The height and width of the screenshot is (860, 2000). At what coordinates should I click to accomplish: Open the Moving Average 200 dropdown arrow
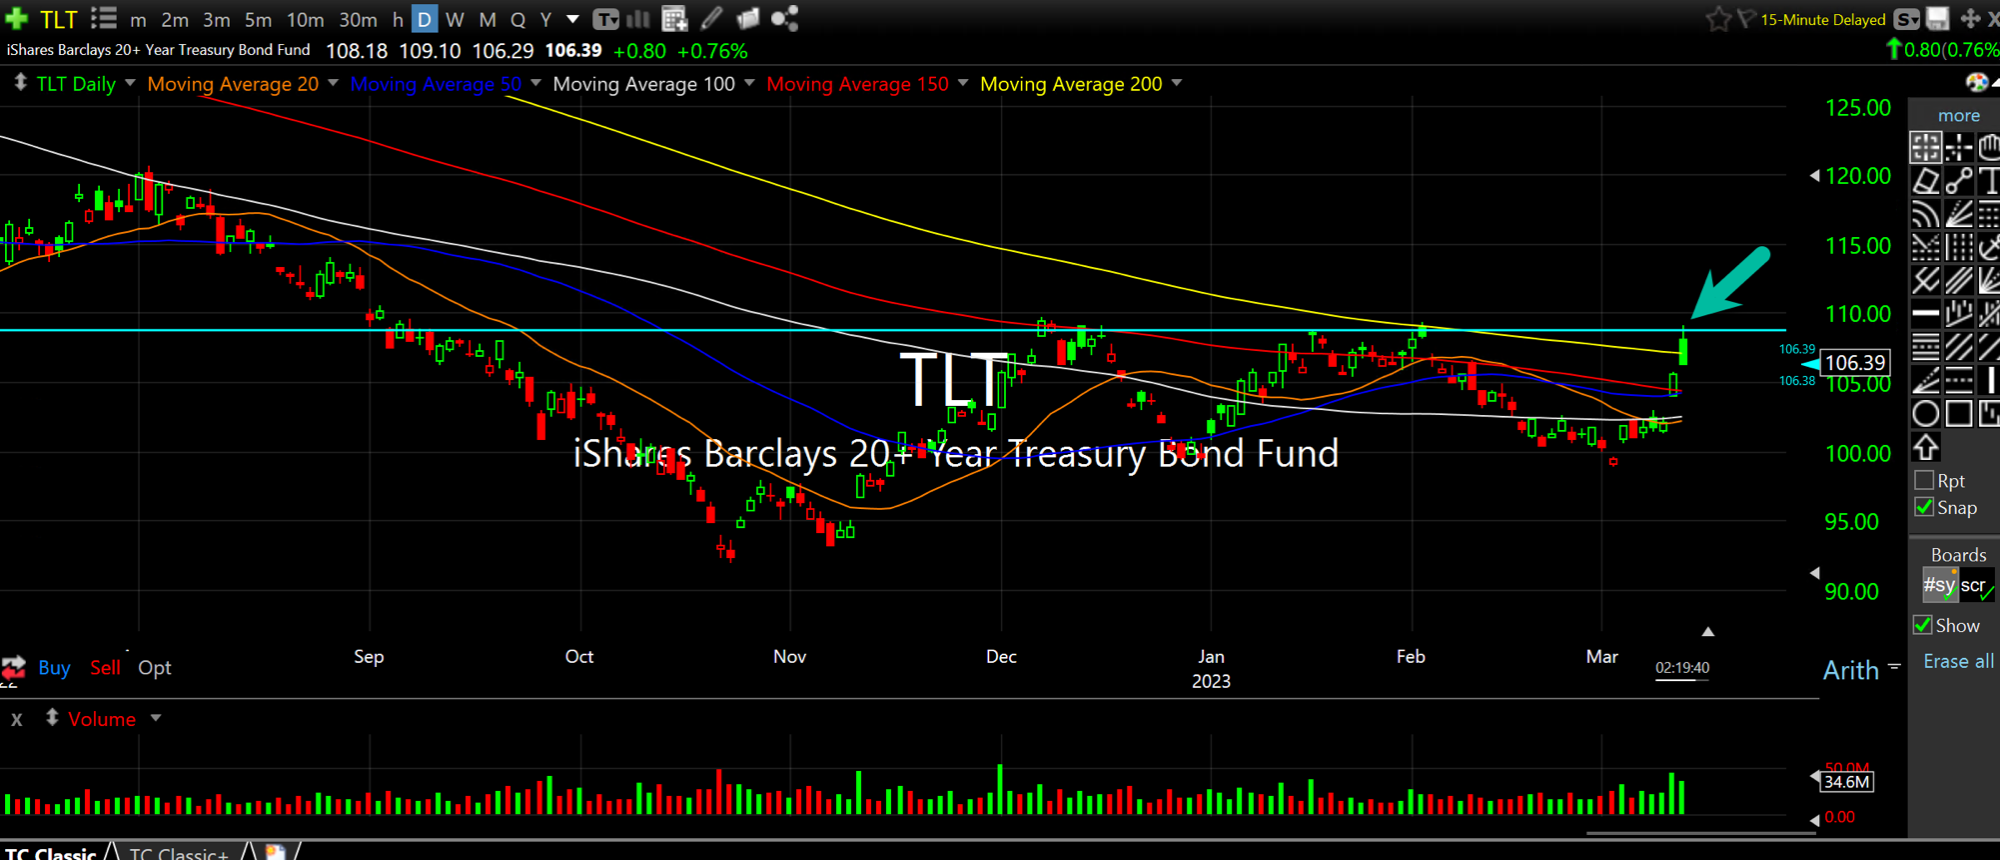click(x=1176, y=83)
